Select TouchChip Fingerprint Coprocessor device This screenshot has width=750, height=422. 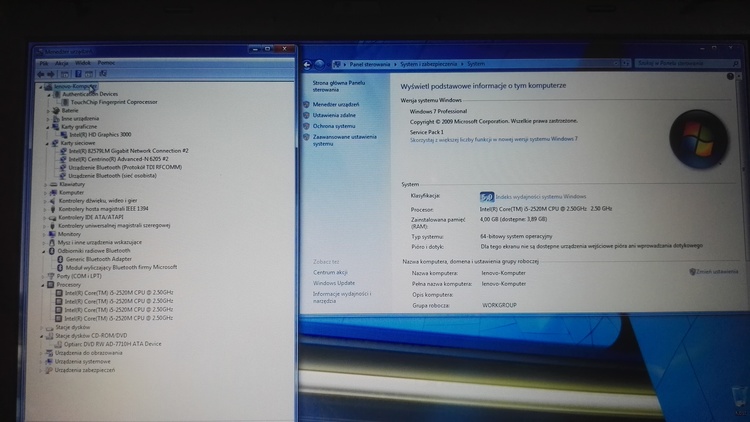pyautogui.click(x=114, y=102)
